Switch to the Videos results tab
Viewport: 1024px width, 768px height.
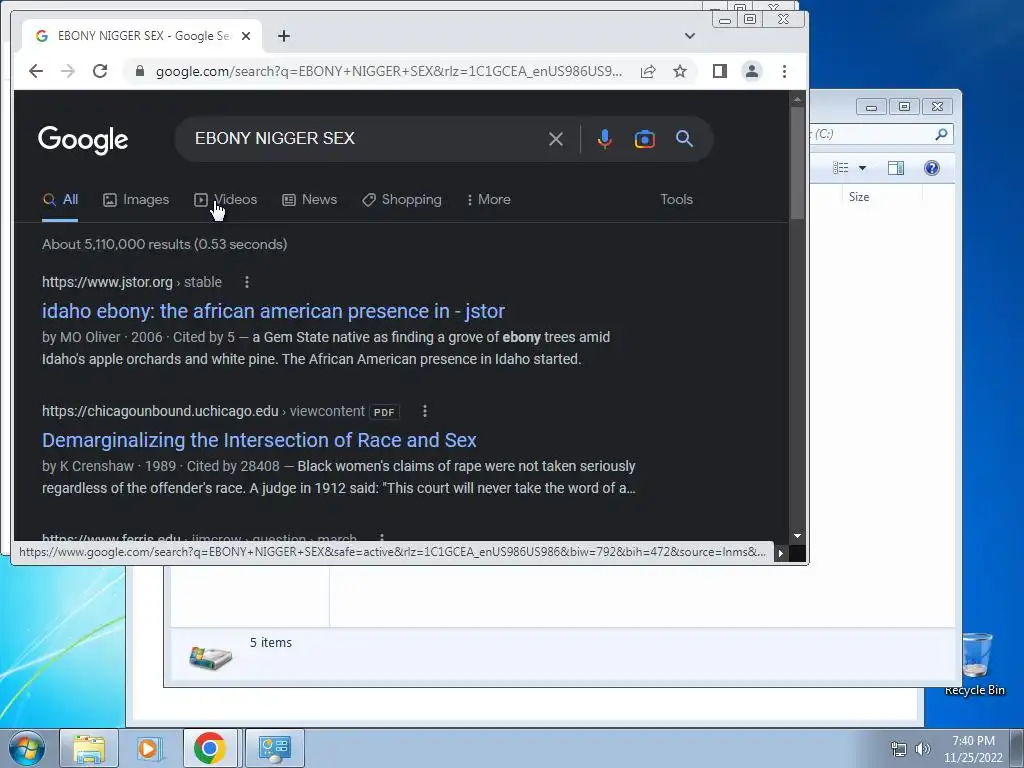[x=225, y=200]
